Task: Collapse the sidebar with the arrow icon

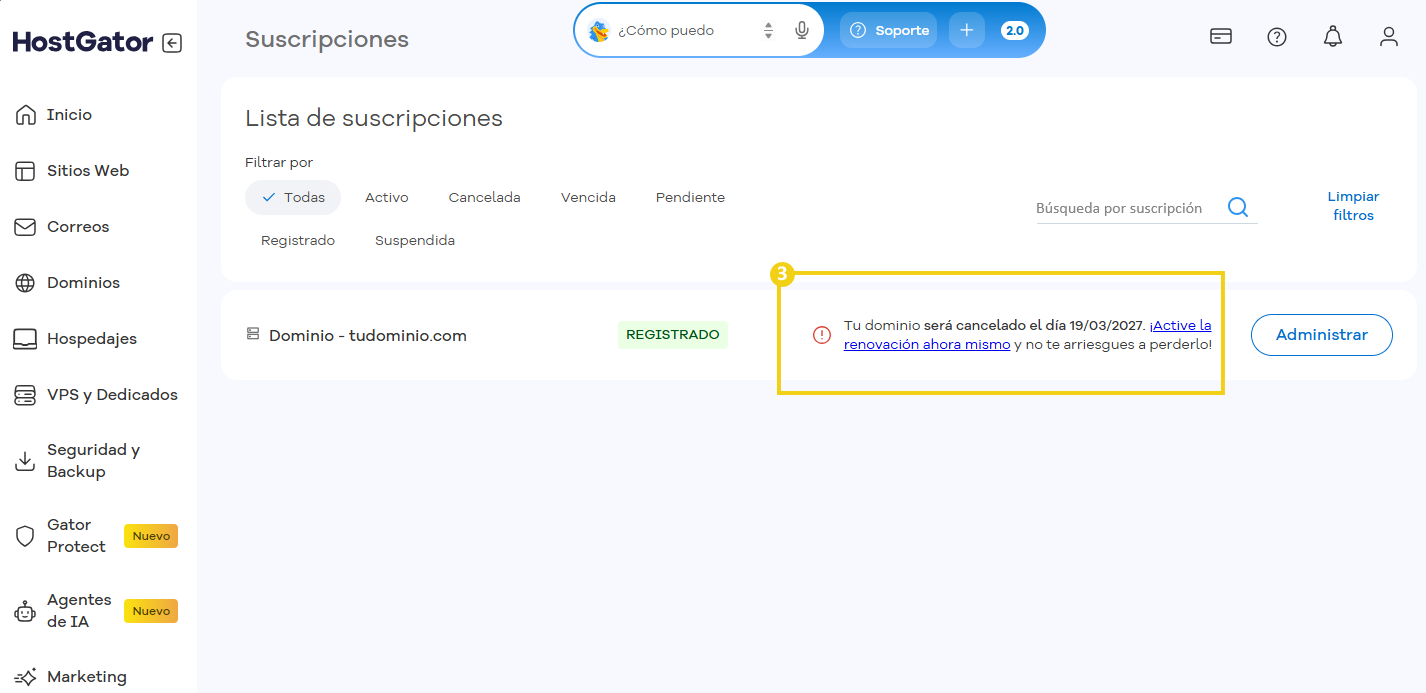Action: click(172, 43)
